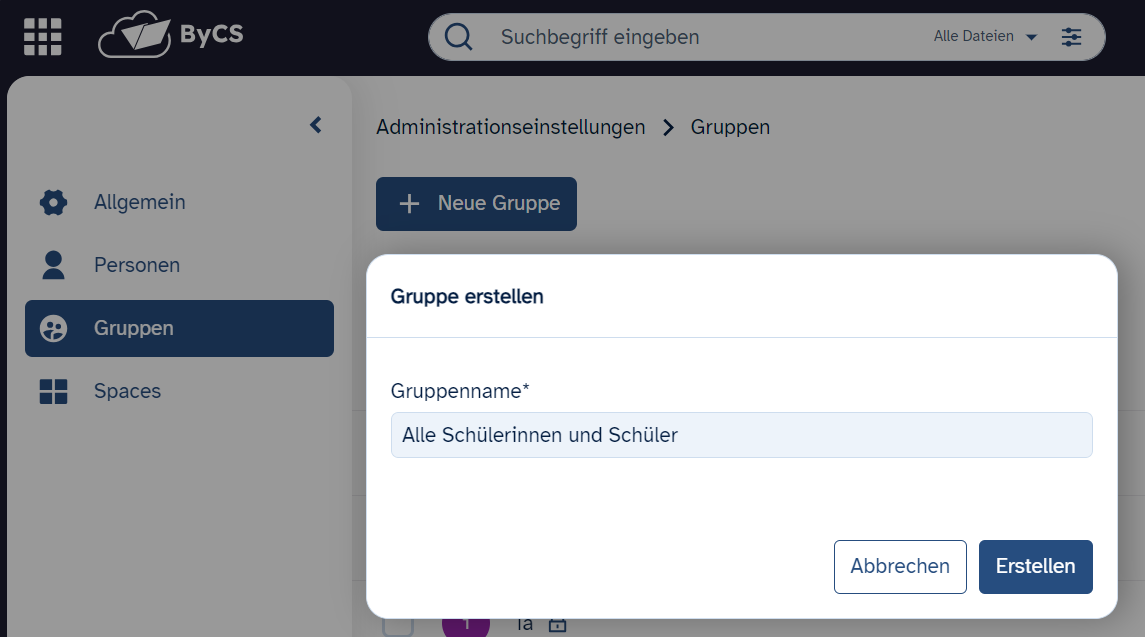Confirm with the Erstellen button
Image resolution: width=1145 pixels, height=637 pixels.
pos(1035,567)
